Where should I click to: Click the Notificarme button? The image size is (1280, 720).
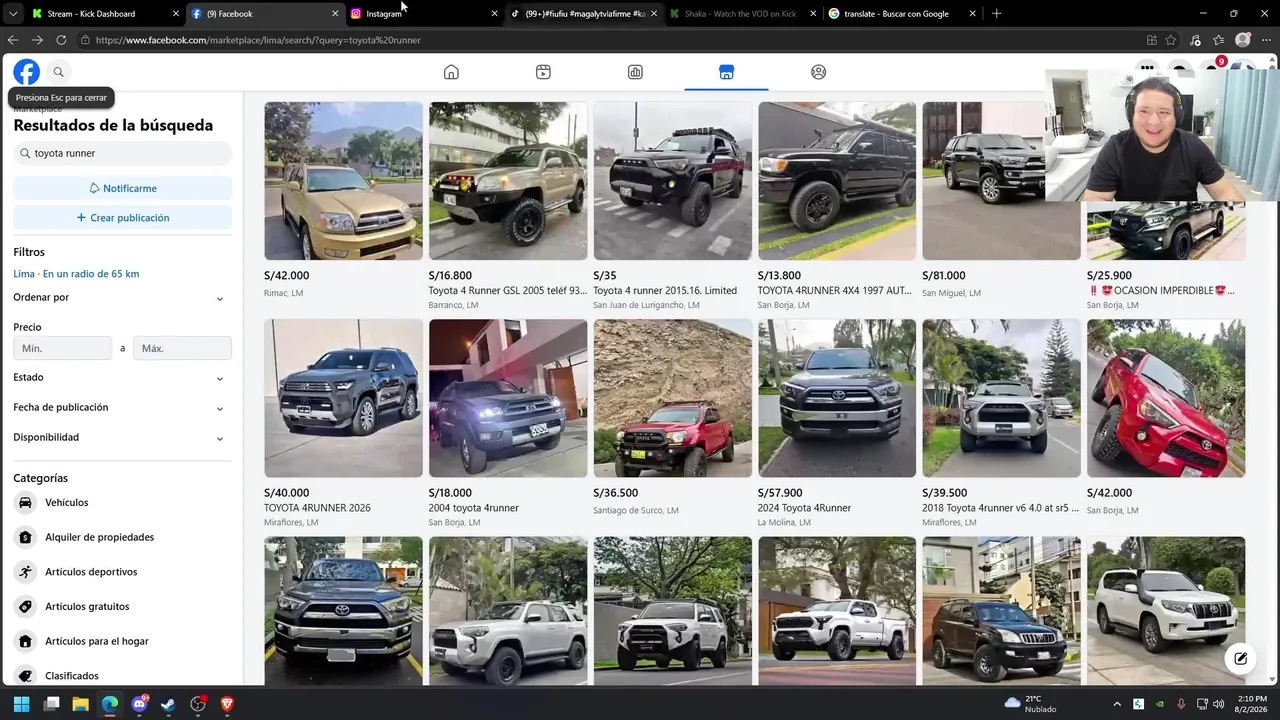click(x=122, y=188)
